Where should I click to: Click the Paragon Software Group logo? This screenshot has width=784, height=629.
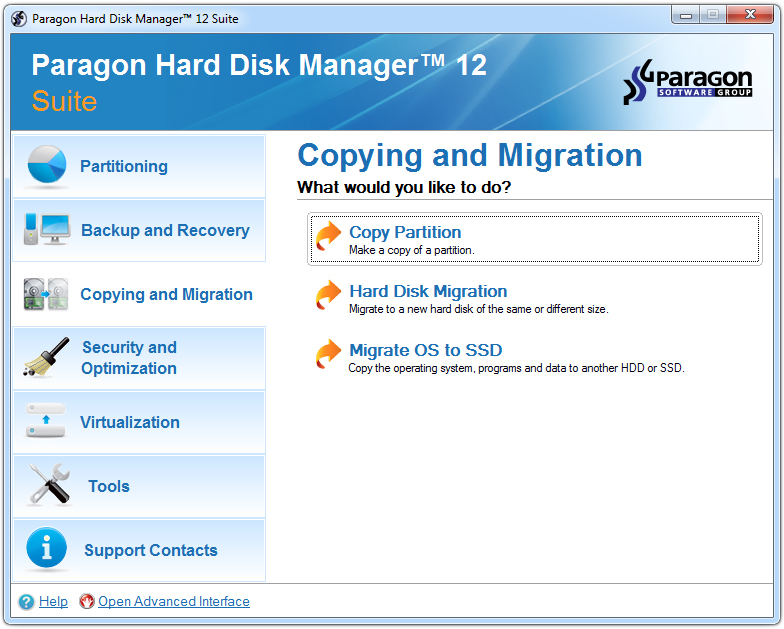688,82
